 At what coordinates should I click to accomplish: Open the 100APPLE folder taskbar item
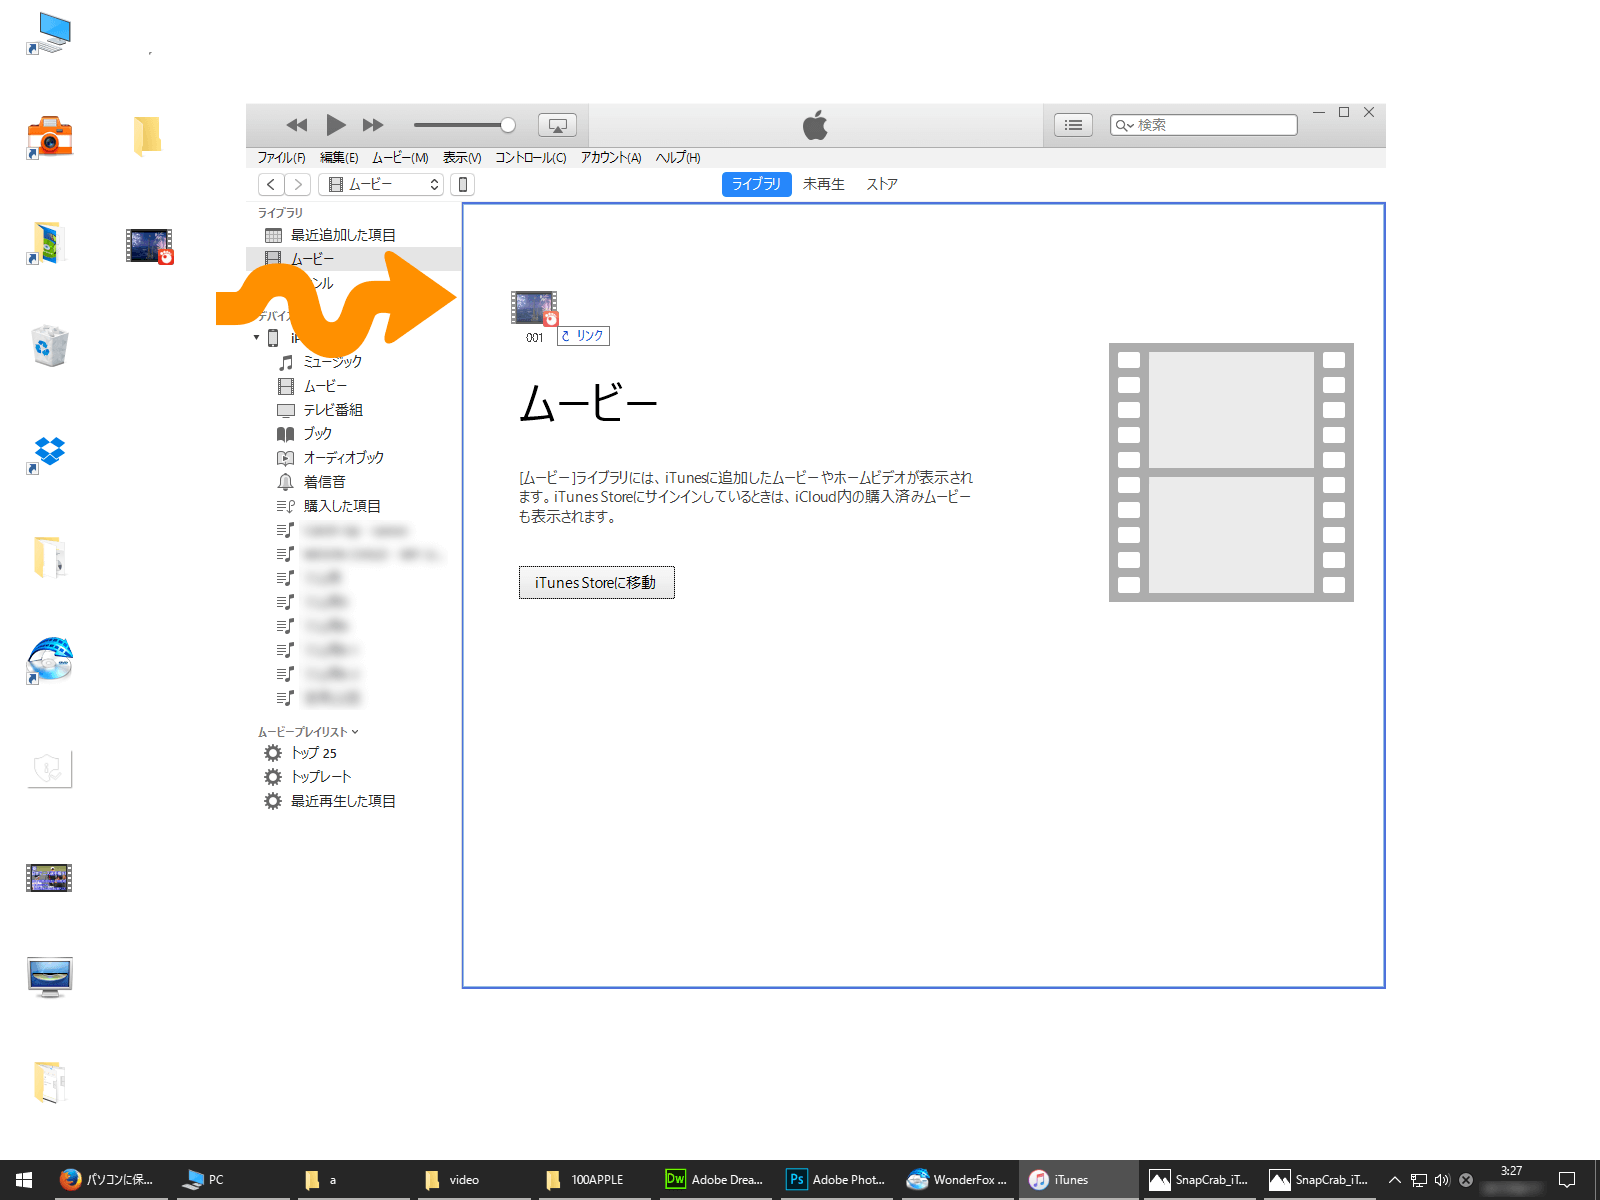[x=592, y=1180]
